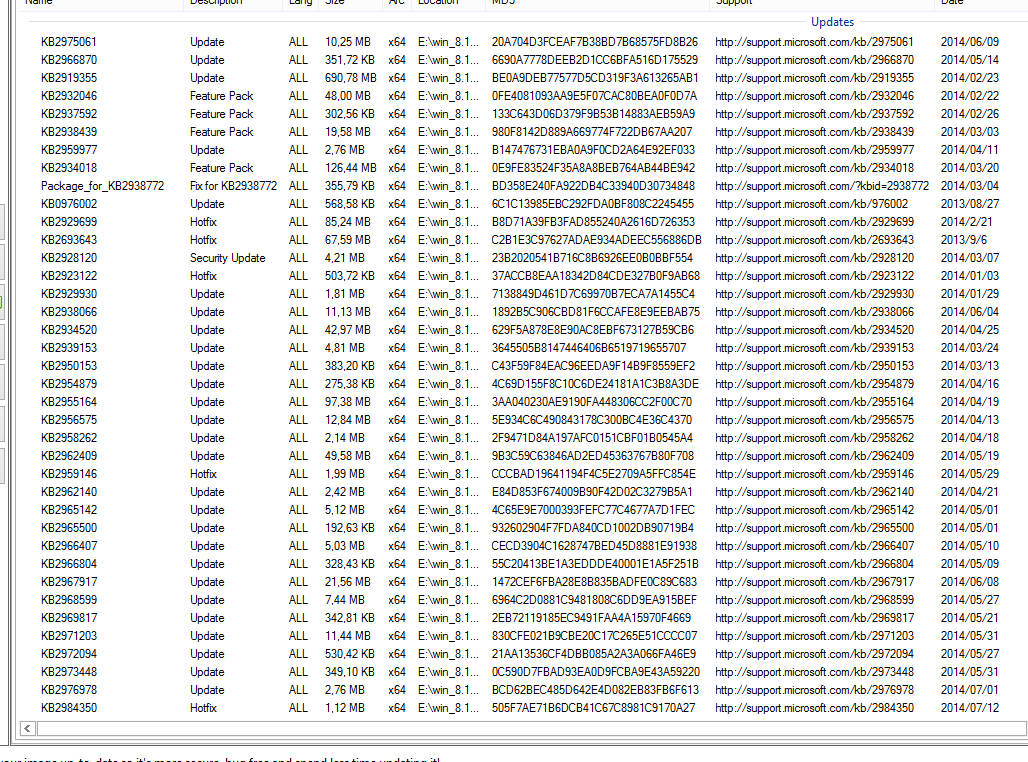Click the 690,78 MB size cell

(x=350, y=78)
